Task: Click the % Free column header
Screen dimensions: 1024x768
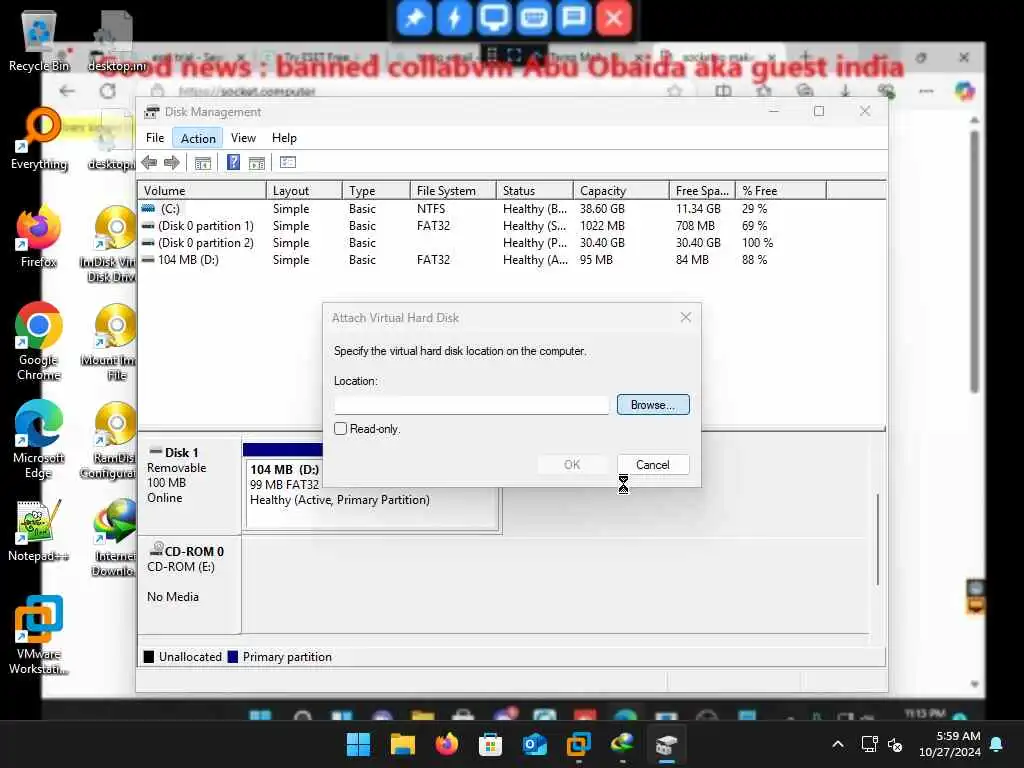Action: 780,191
